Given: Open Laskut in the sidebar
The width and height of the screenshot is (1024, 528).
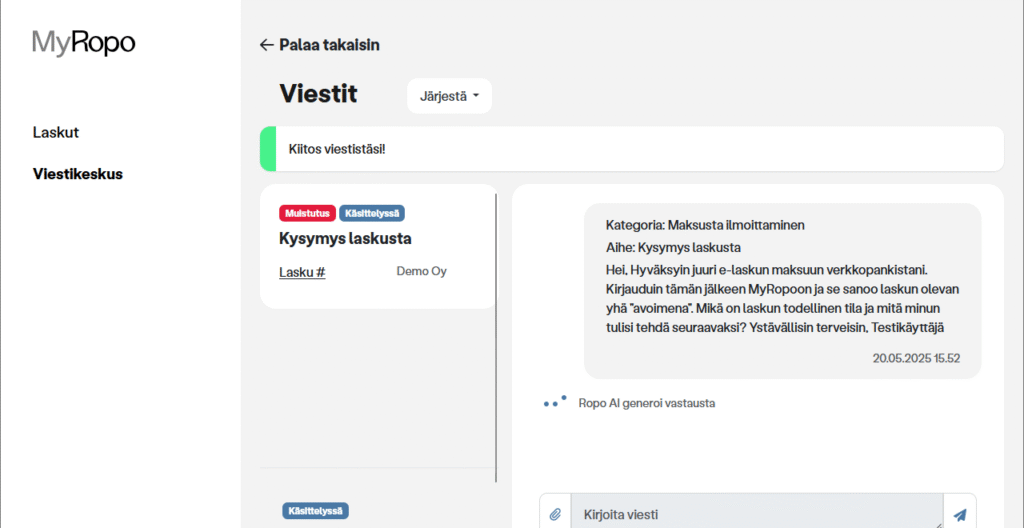Looking at the screenshot, I should click(x=56, y=133).
